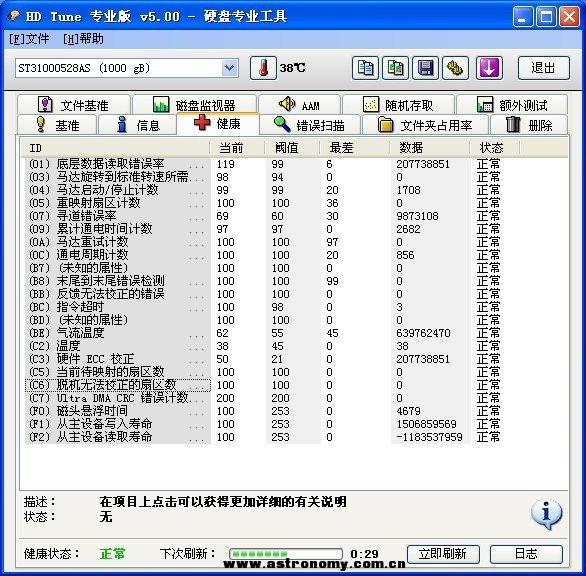Click the ID column header
The height and width of the screenshot is (576, 586).
pyautogui.click(x=115, y=148)
